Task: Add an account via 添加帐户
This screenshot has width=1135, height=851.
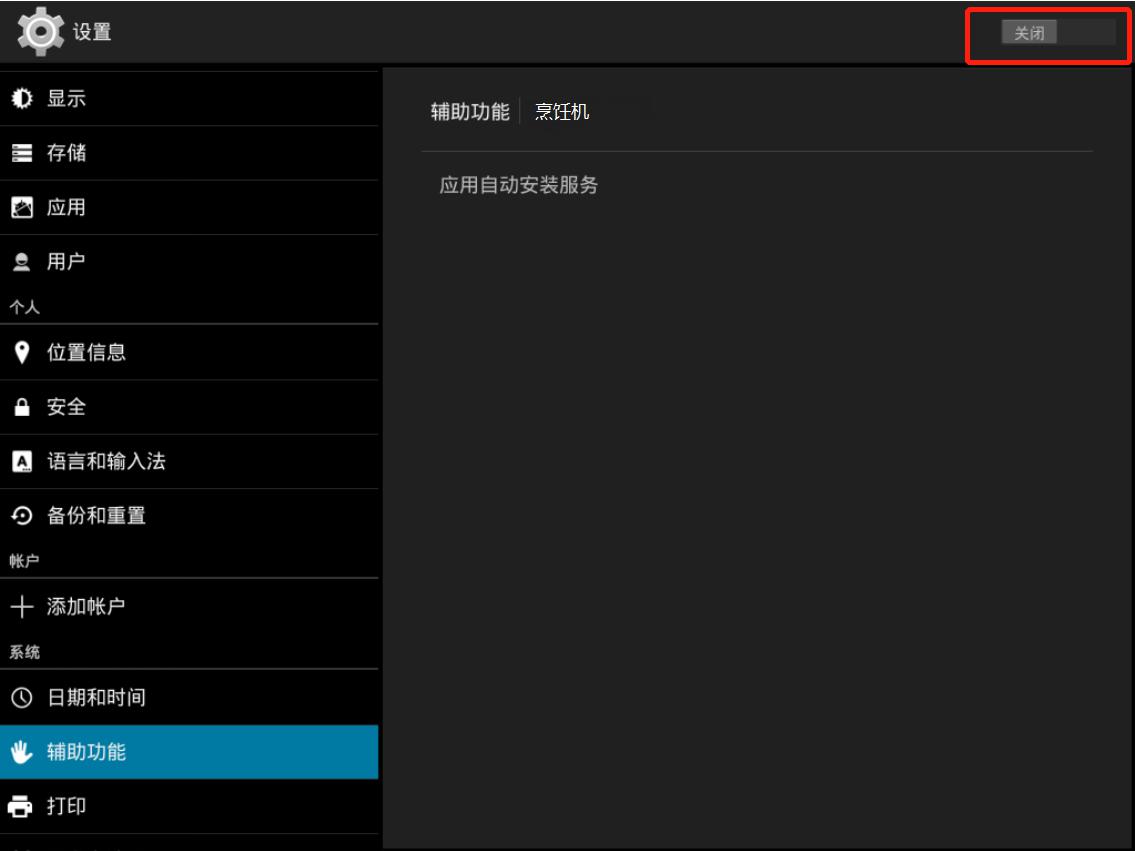Action: tap(86, 607)
